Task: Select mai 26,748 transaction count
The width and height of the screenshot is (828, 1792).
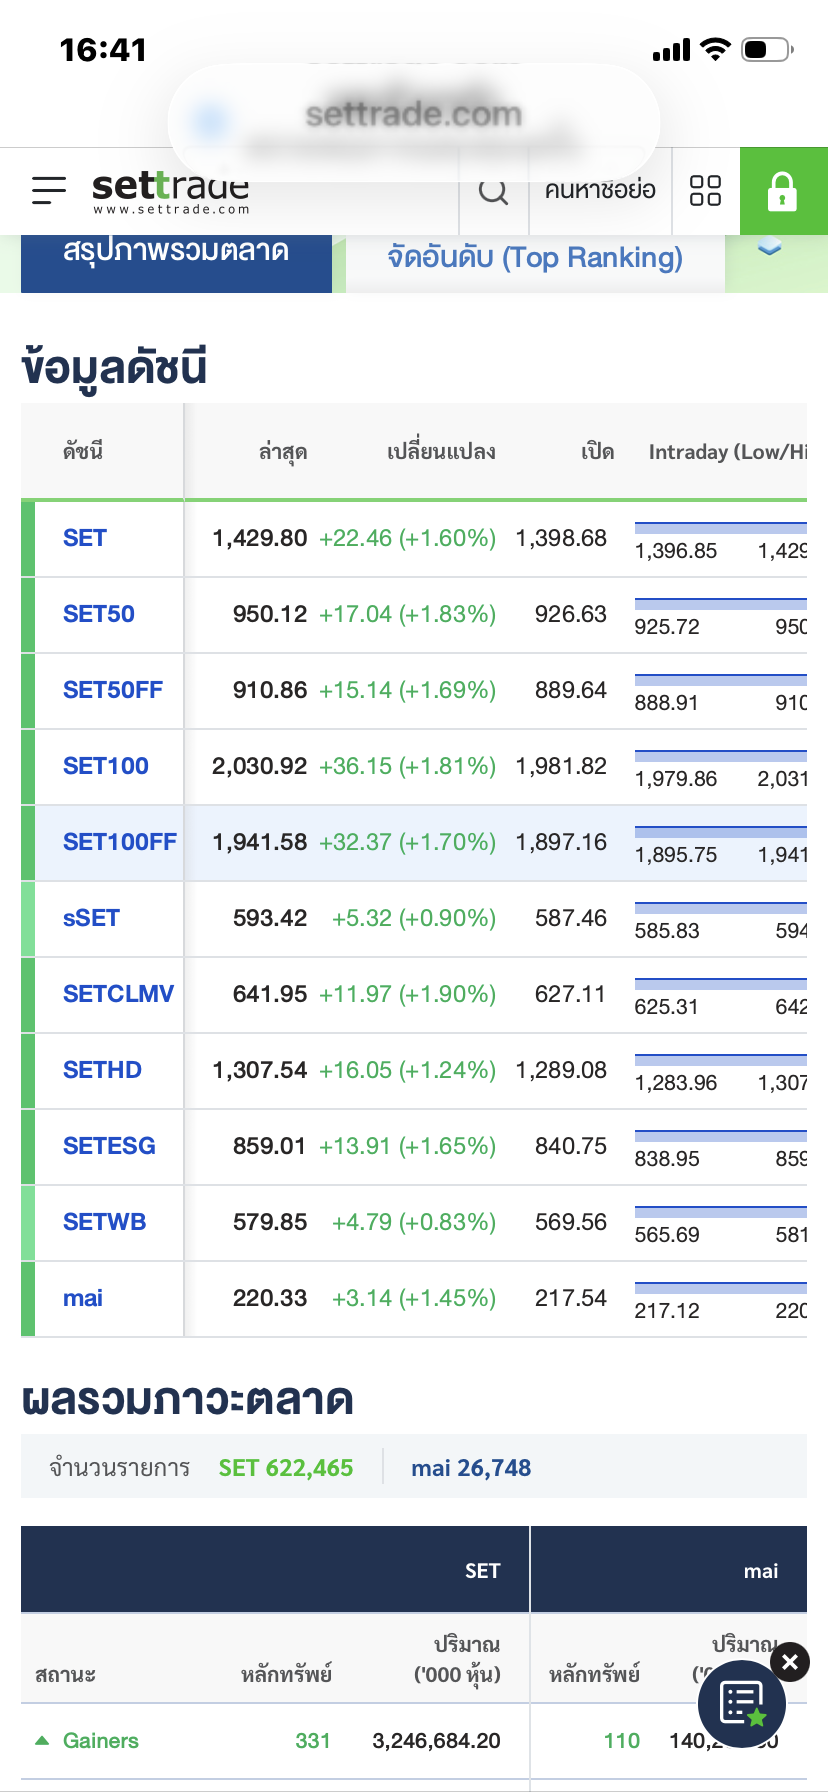Action: click(x=471, y=1468)
